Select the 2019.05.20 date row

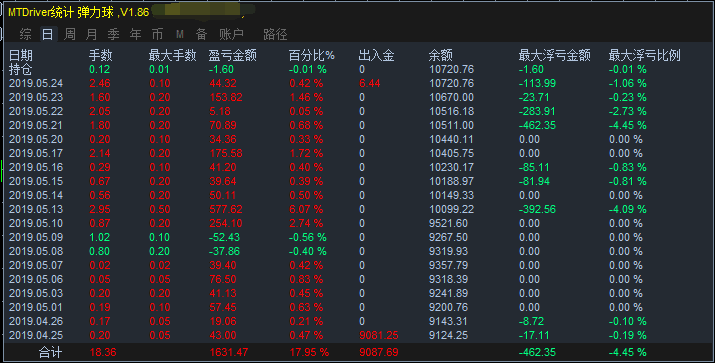36,139
